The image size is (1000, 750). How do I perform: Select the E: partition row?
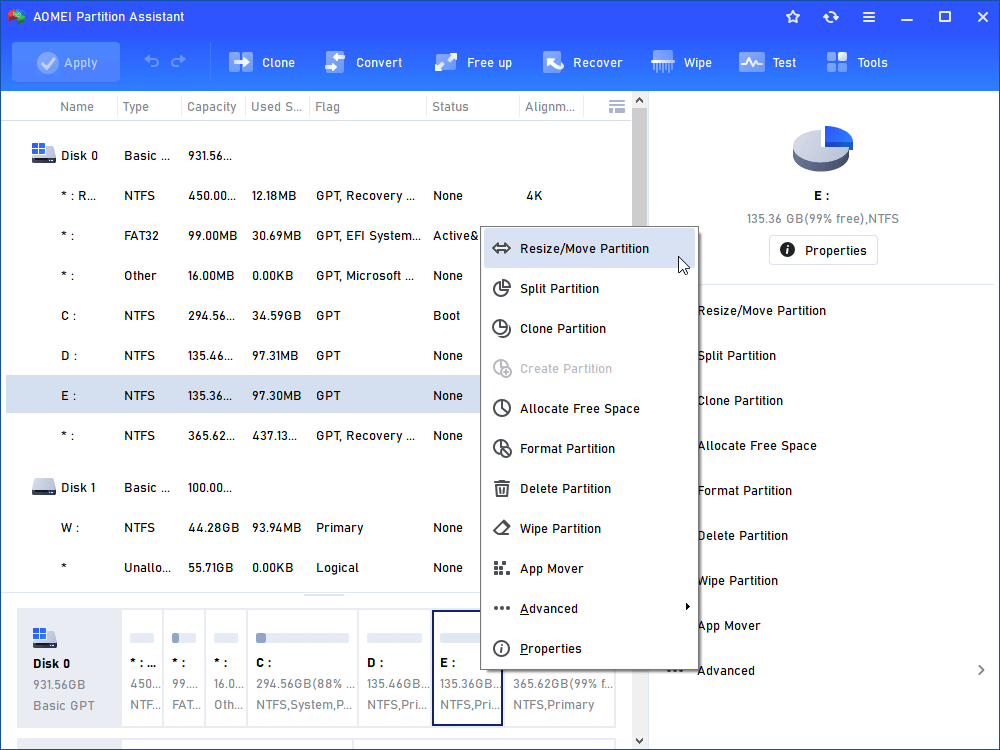click(242, 395)
